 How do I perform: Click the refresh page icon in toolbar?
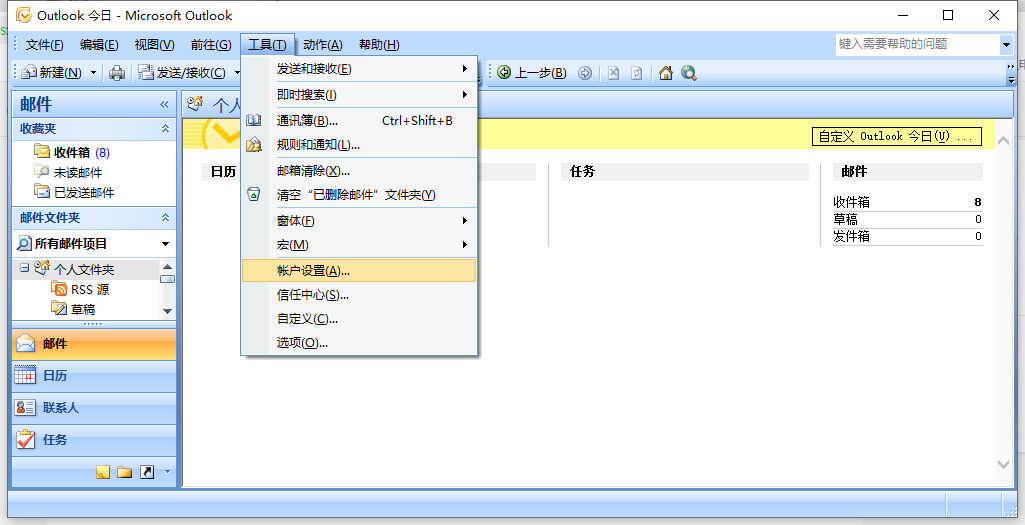click(637, 73)
